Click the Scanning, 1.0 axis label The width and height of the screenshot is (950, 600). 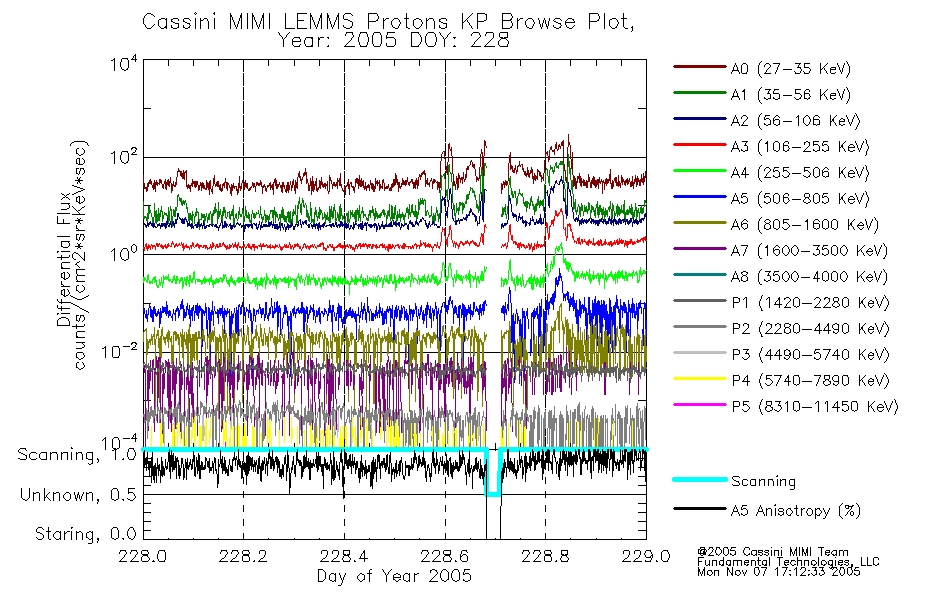coord(76,455)
